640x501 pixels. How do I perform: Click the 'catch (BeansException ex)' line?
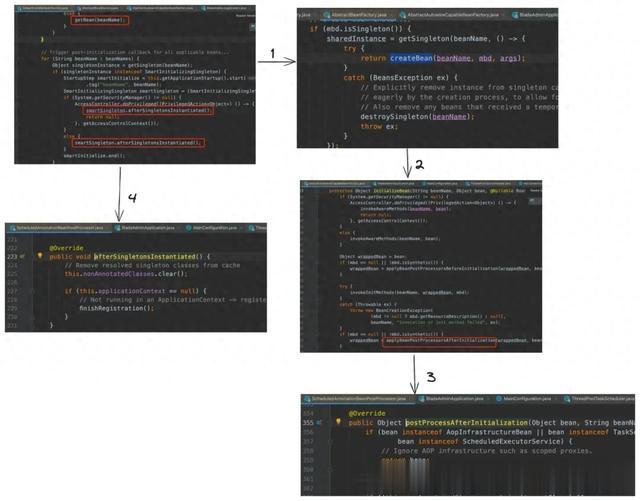(400, 78)
